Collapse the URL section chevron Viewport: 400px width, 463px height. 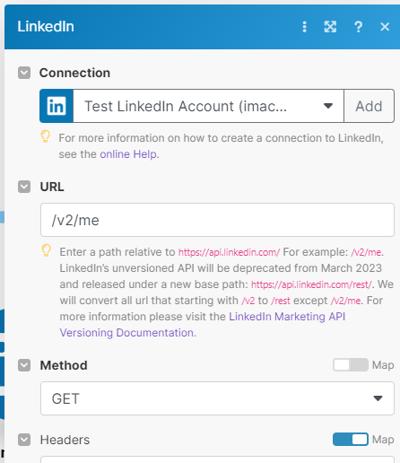coord(24,187)
